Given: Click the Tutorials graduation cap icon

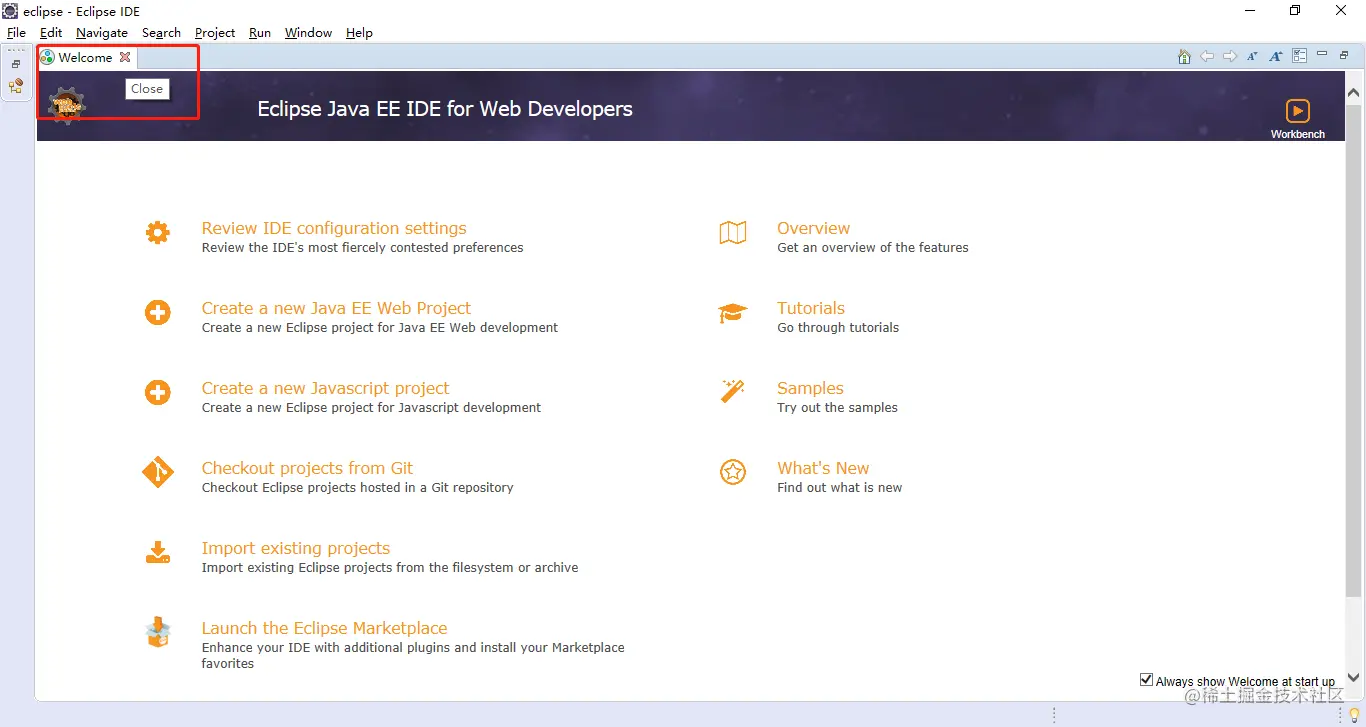Looking at the screenshot, I should (733, 313).
